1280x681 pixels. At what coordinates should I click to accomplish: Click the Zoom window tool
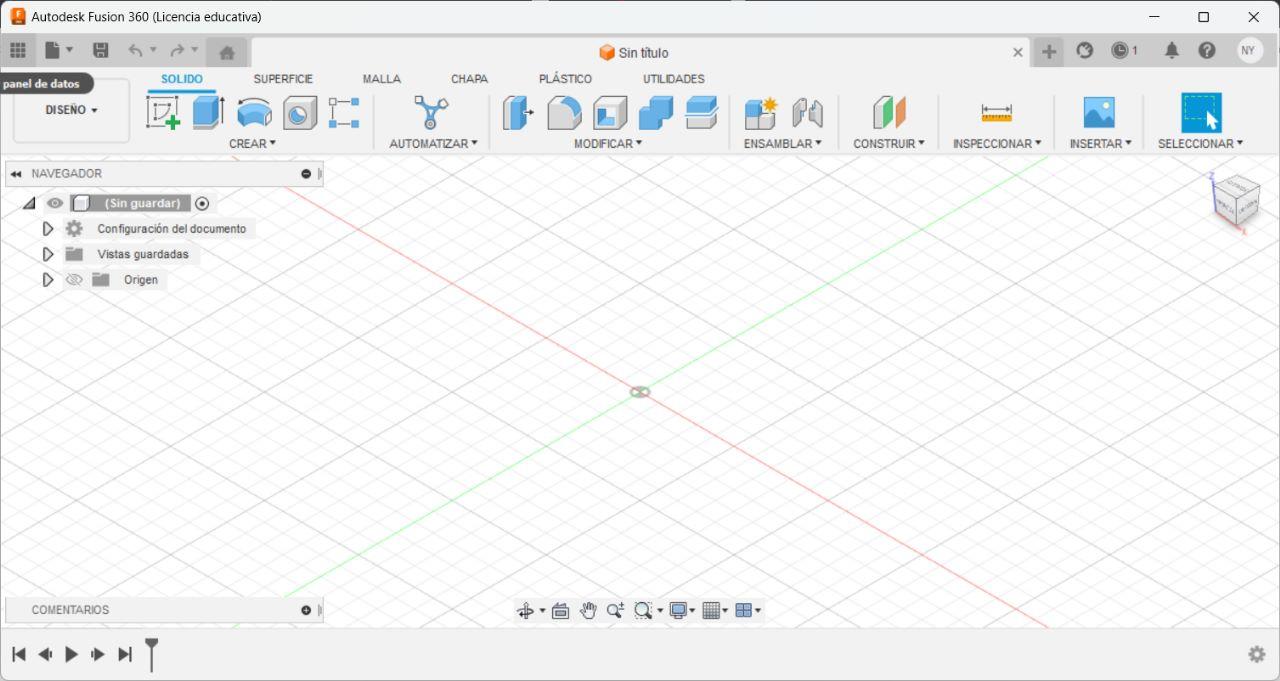coord(643,611)
